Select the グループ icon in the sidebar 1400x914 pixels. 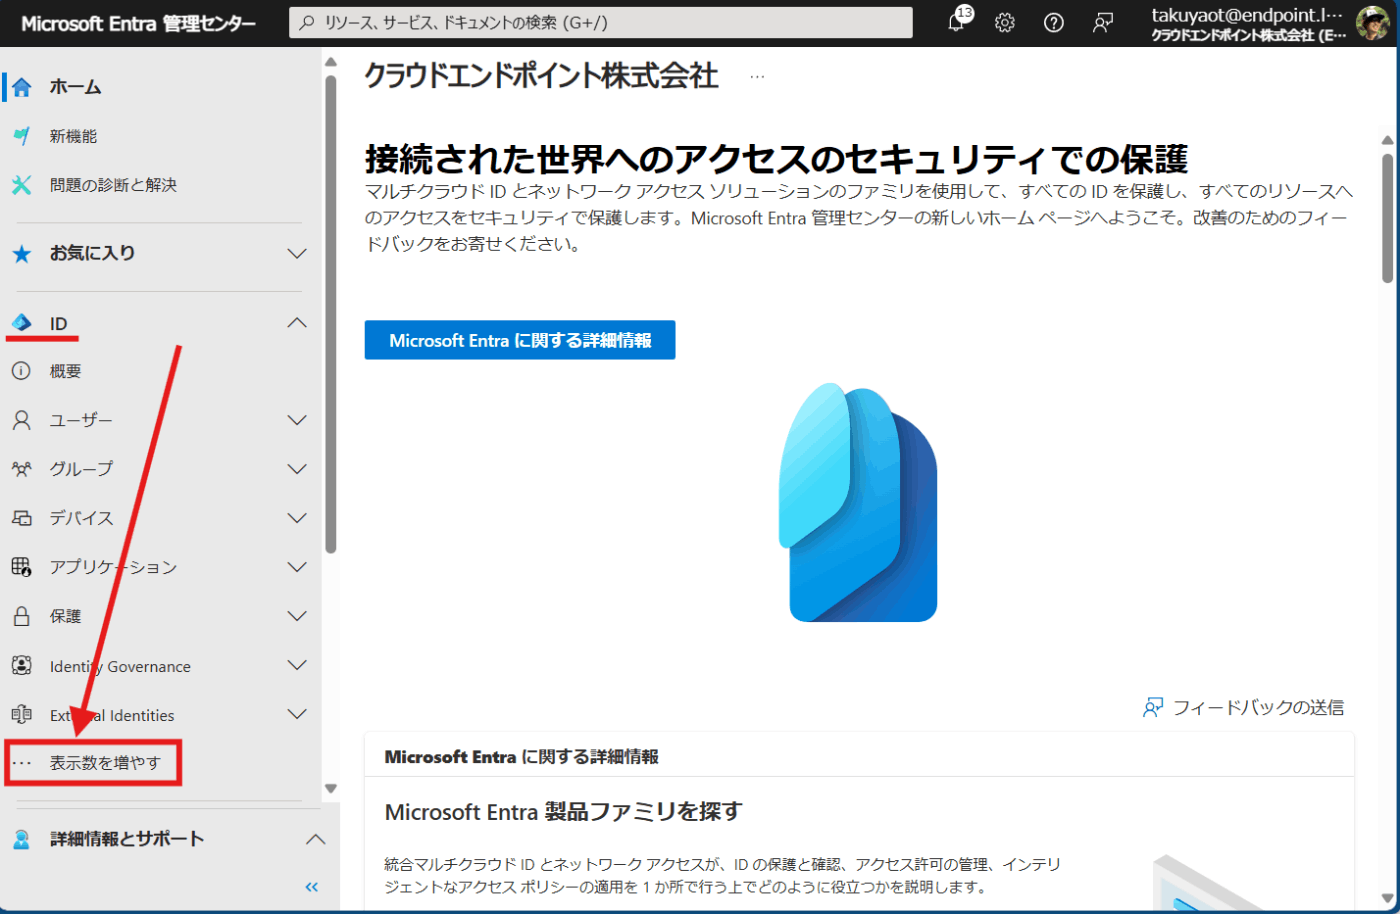(x=22, y=468)
